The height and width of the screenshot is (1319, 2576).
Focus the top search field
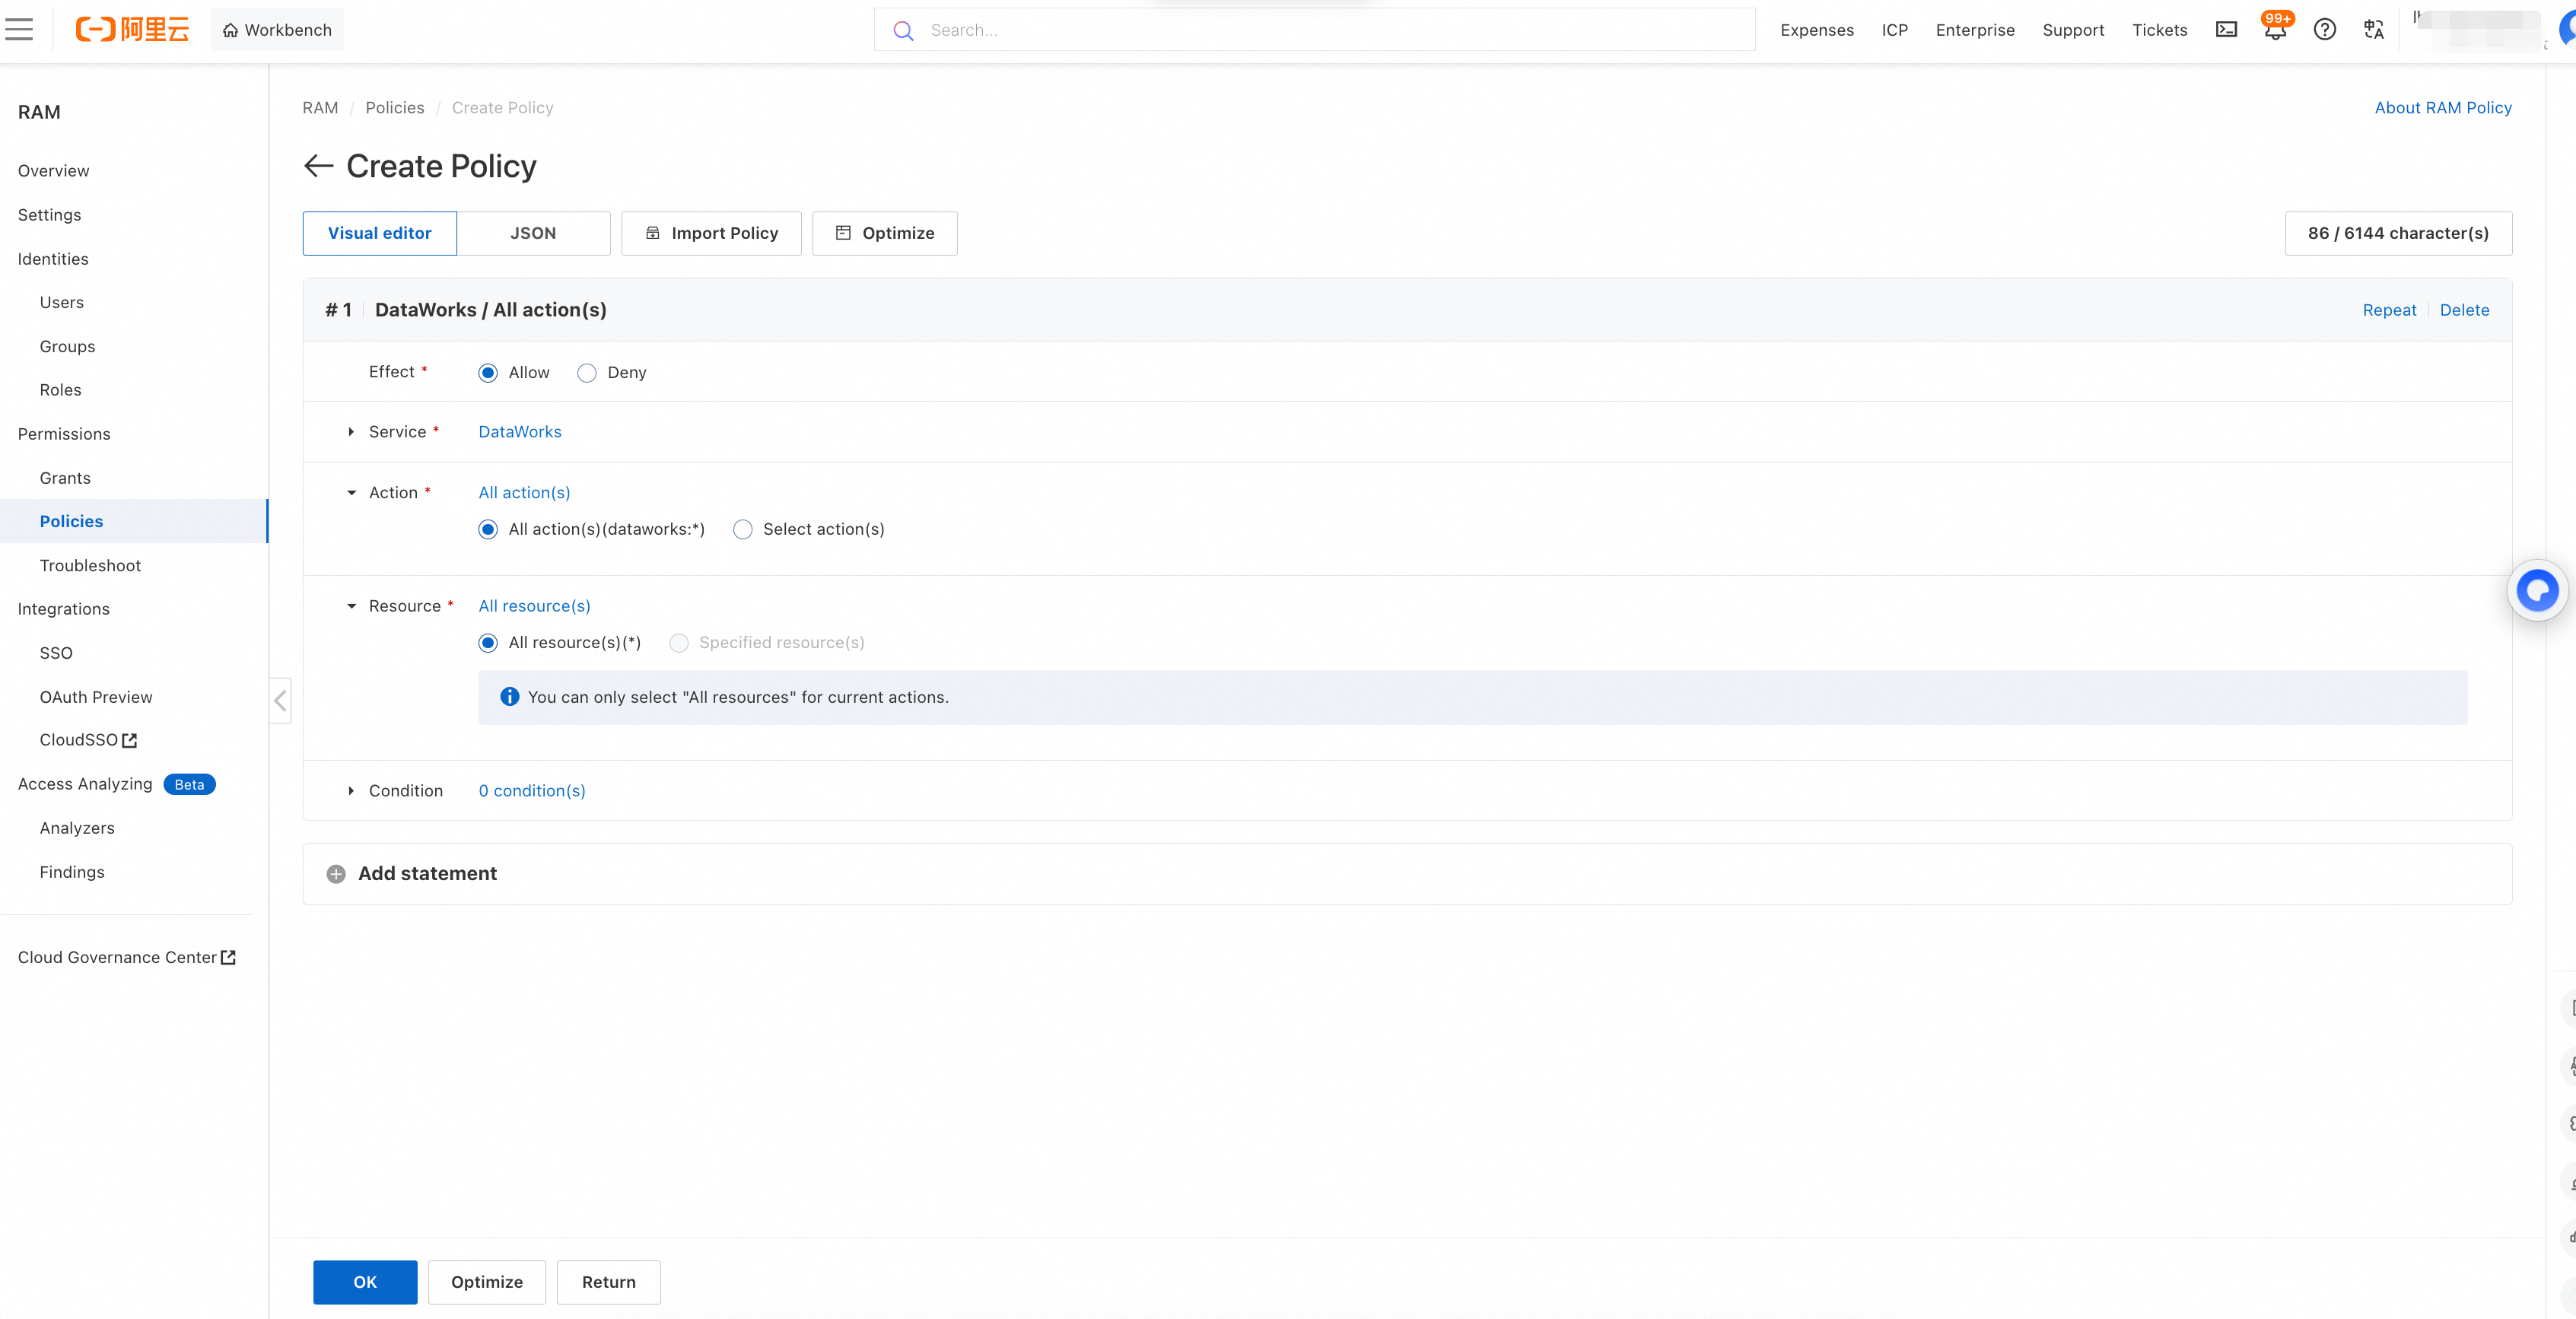pyautogui.click(x=1315, y=30)
